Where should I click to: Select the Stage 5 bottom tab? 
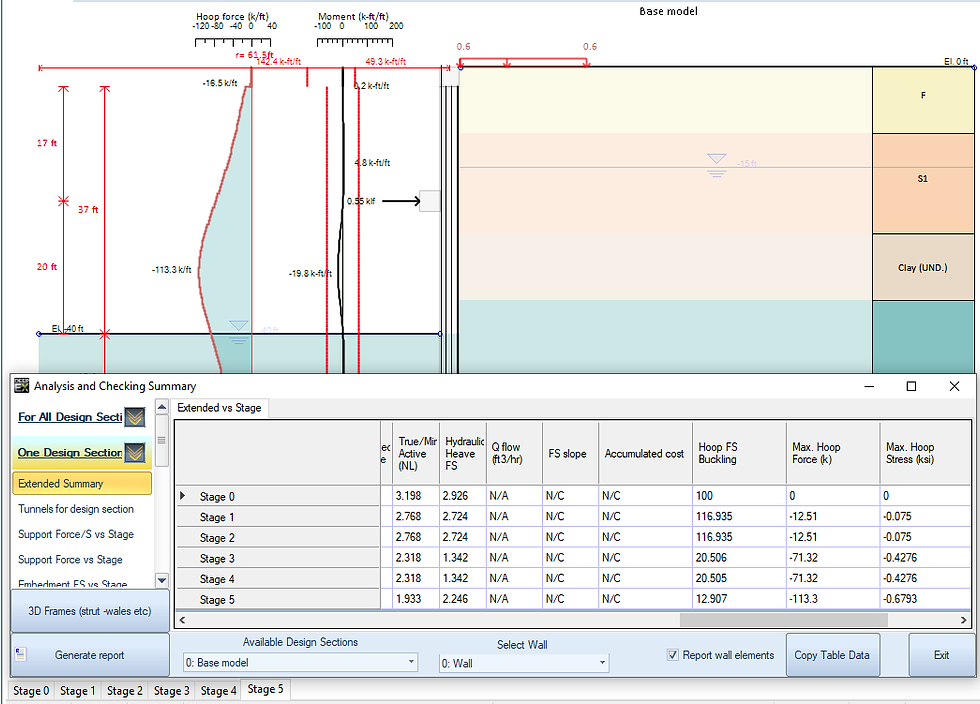pyautogui.click(x=266, y=689)
